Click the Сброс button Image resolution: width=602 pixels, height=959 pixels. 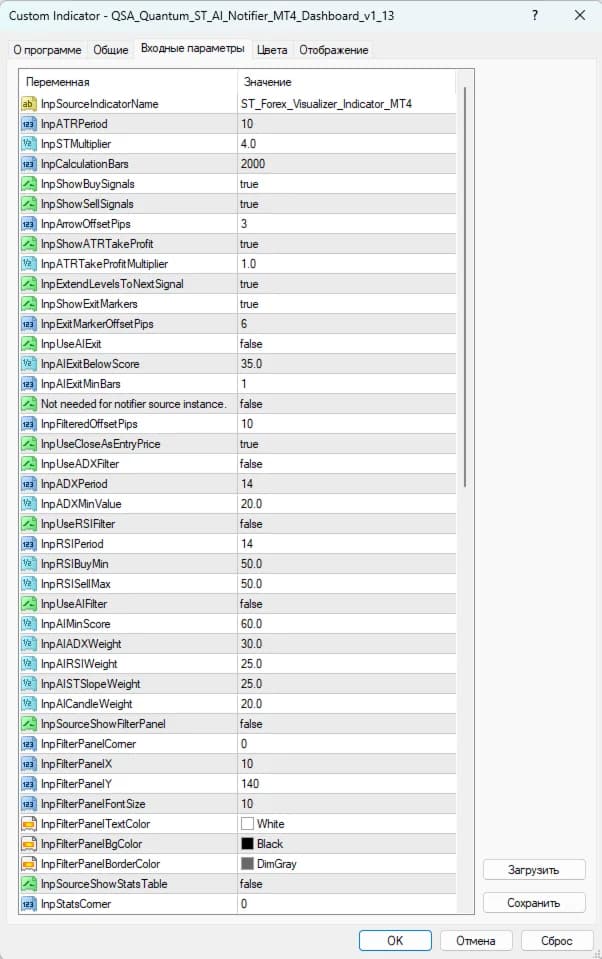pyautogui.click(x=556, y=941)
